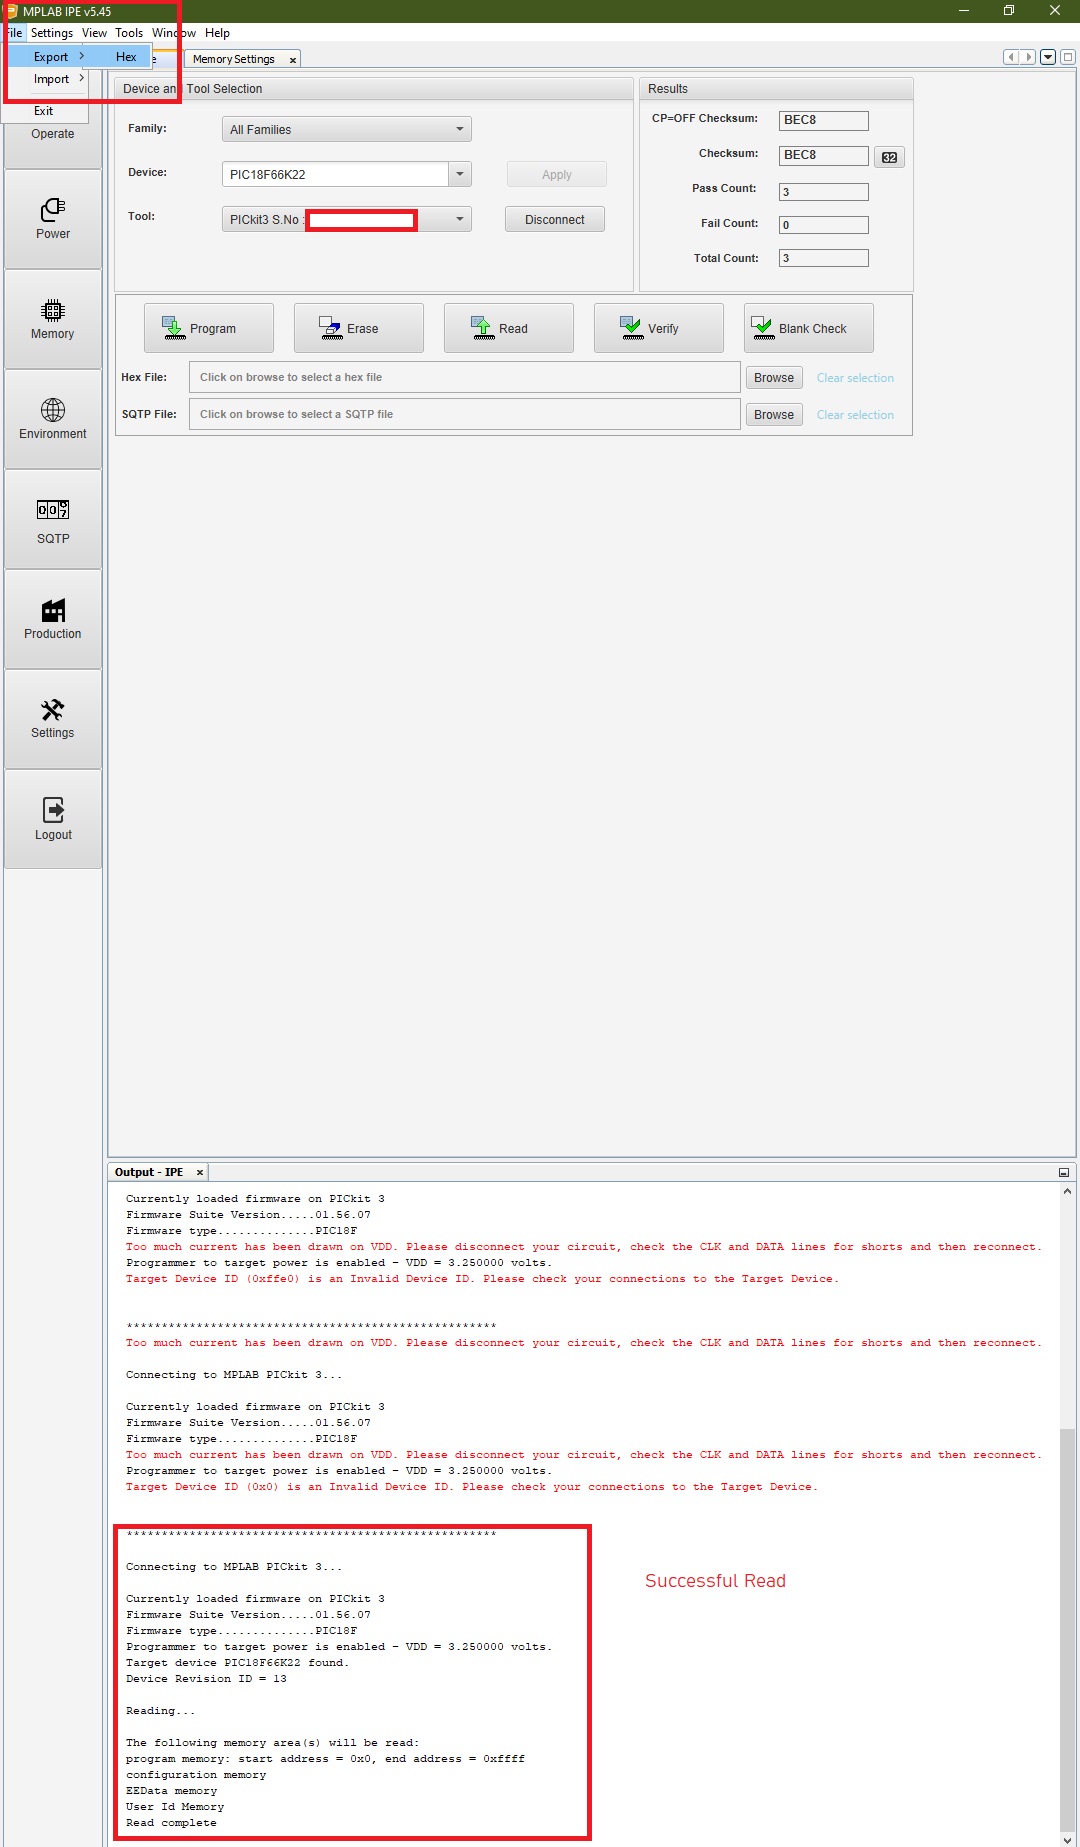Select the Output - IPE tab
This screenshot has height=1847, width=1080.
(x=149, y=1172)
